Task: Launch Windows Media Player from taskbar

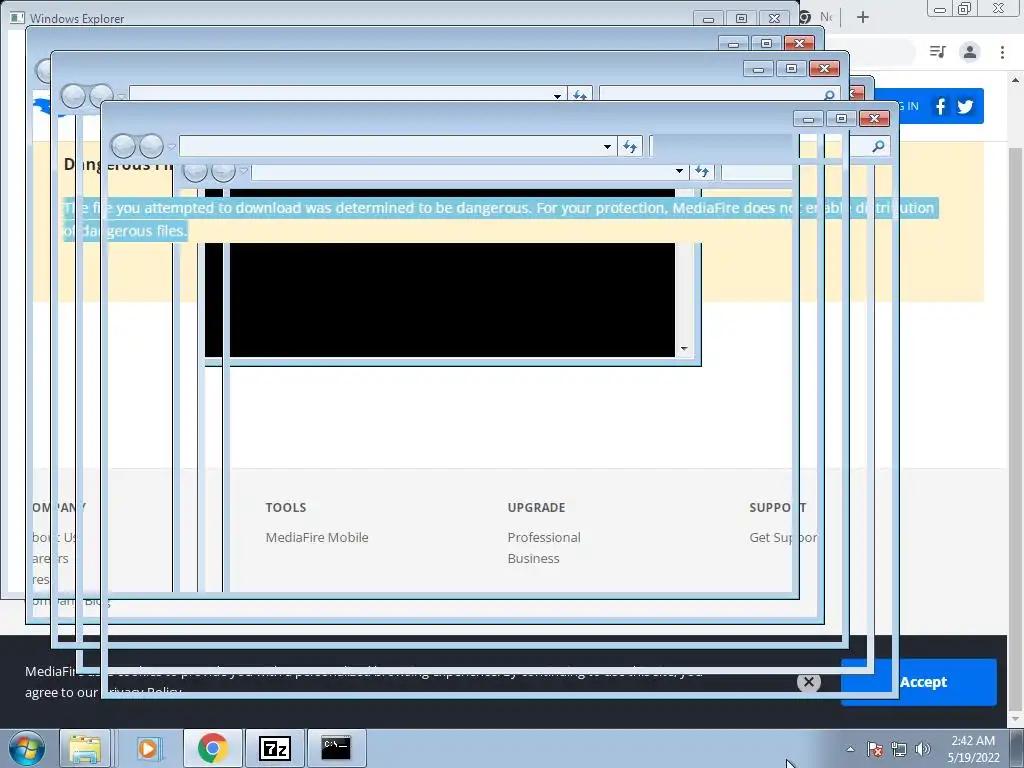Action: coord(148,748)
